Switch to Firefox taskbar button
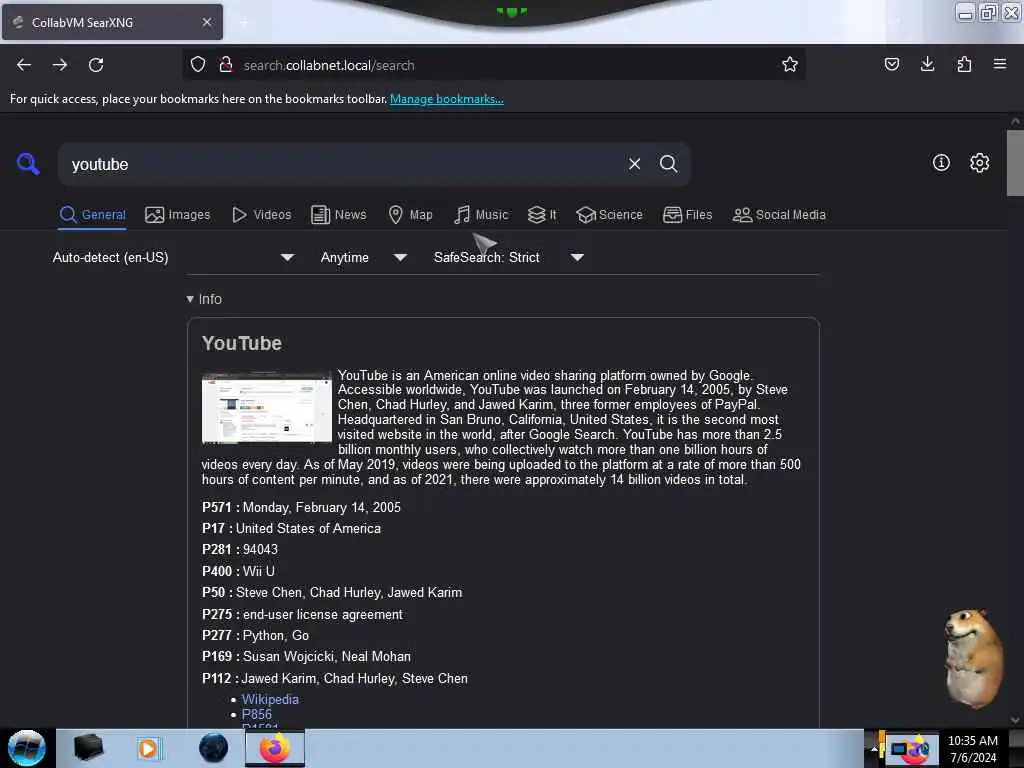This screenshot has width=1024, height=768. tap(275, 748)
